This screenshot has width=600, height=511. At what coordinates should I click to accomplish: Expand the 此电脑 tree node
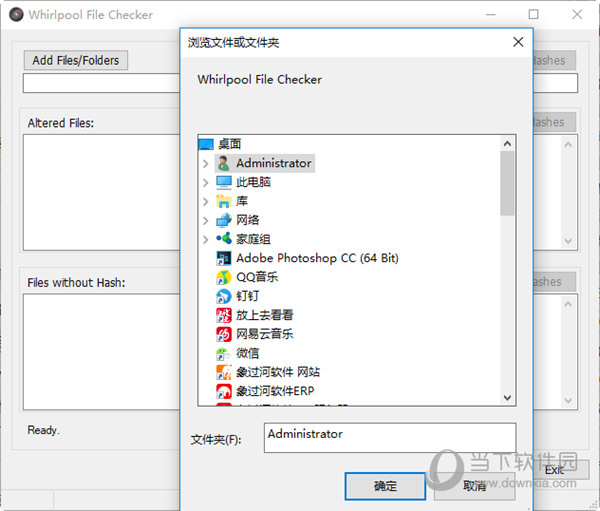(205, 183)
